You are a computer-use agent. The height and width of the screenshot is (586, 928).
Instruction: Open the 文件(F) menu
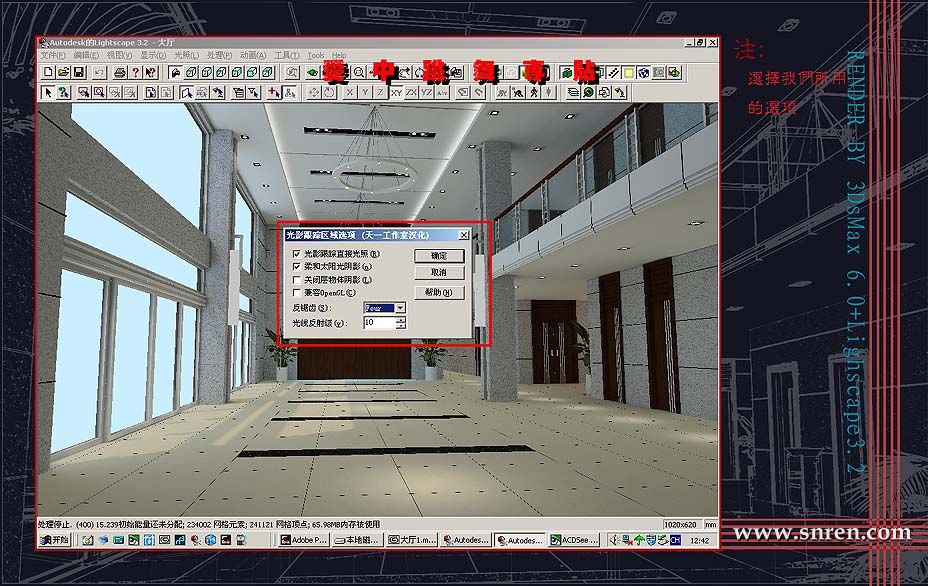tap(53, 55)
